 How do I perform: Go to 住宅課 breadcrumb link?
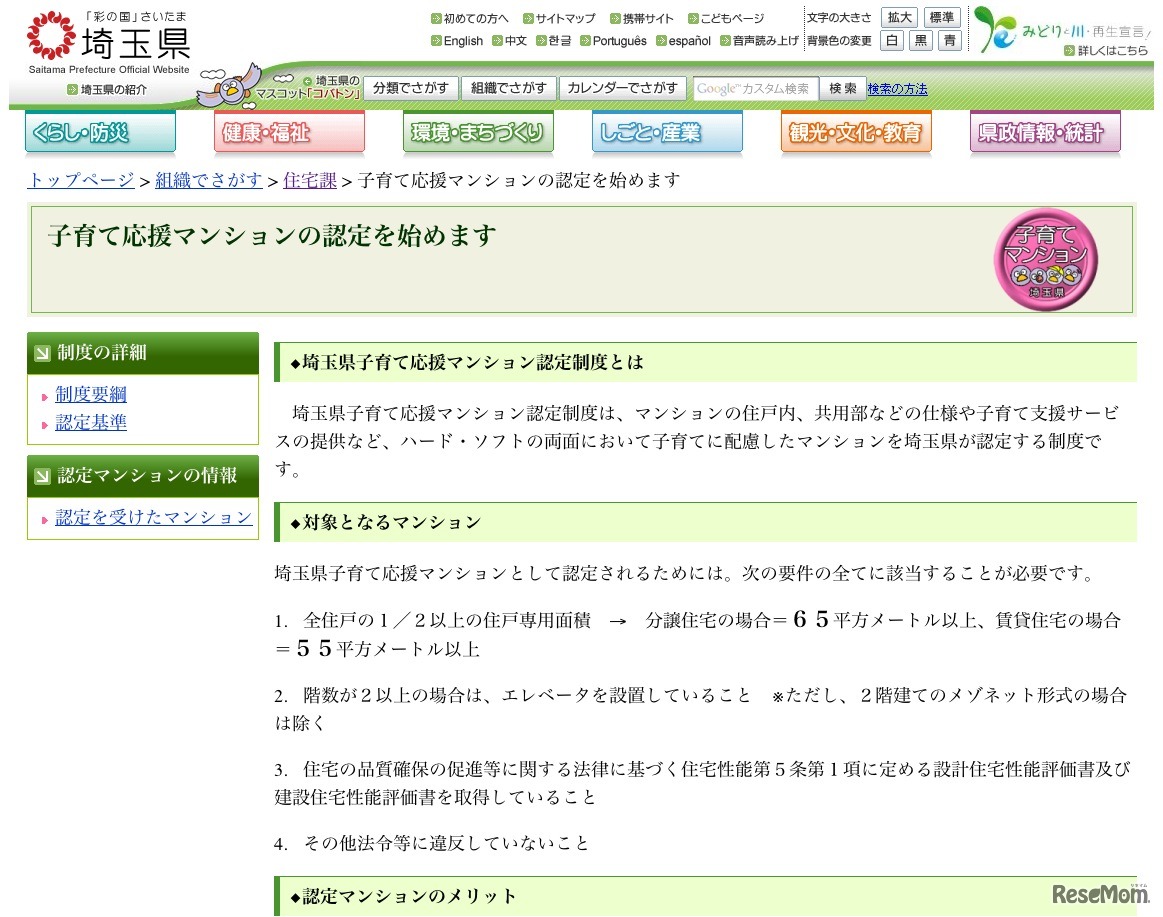pos(309,180)
